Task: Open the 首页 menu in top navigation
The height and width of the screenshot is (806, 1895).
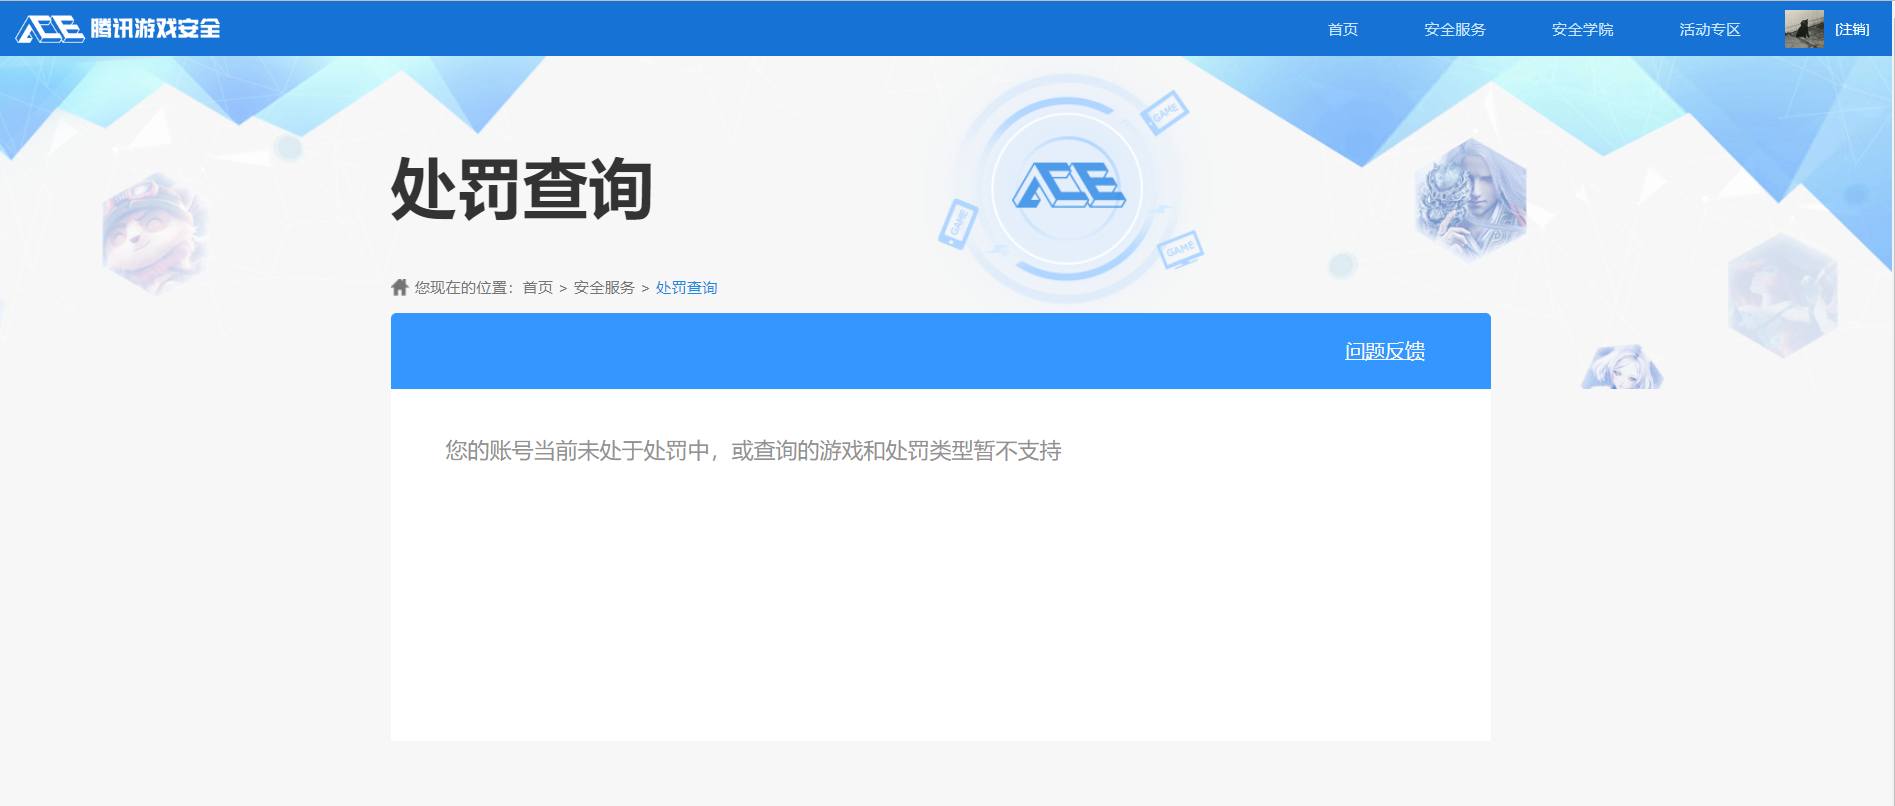Action: [x=1342, y=30]
